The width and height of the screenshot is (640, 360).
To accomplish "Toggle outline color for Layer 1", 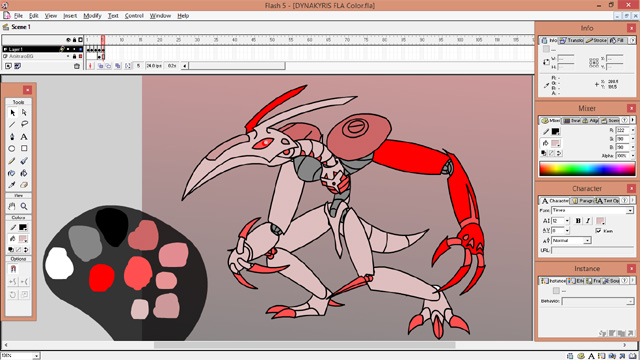I will (x=80, y=49).
